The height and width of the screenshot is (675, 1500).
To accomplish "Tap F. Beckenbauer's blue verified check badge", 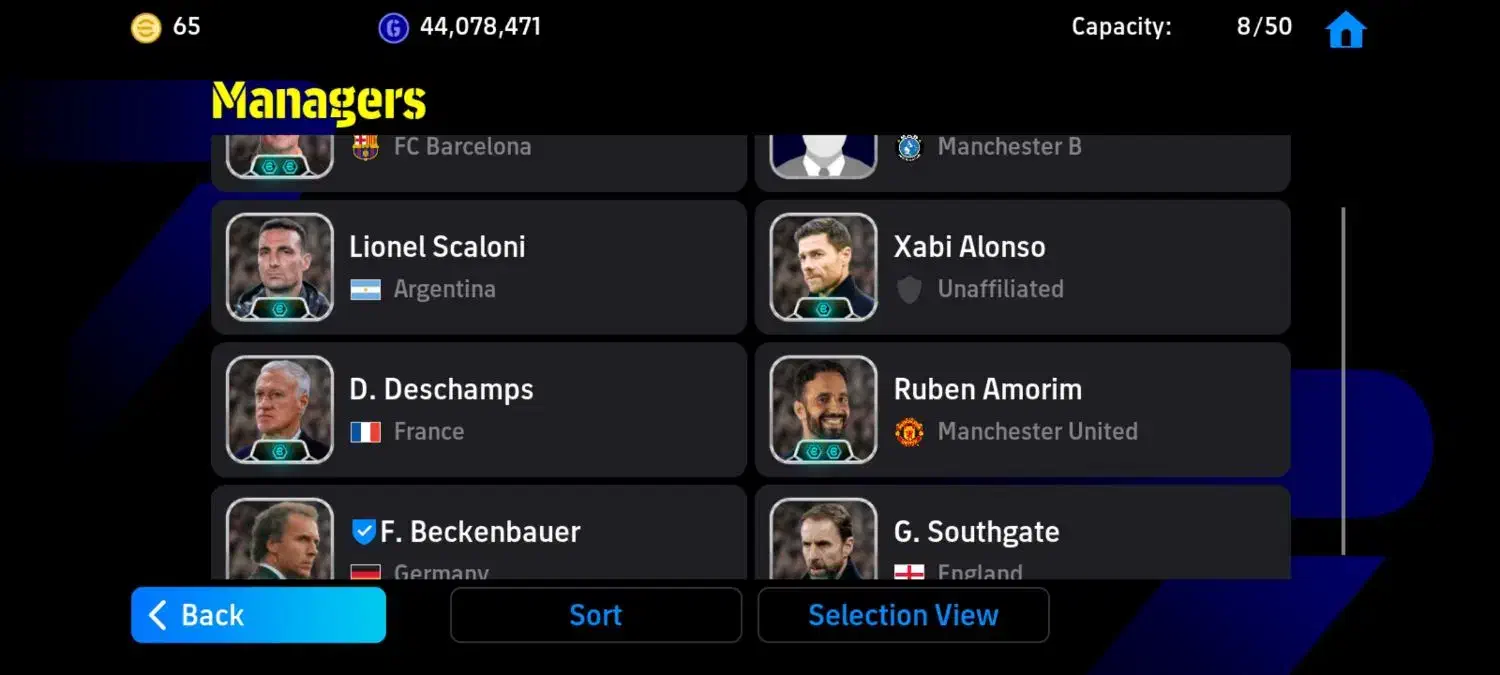I will (x=363, y=532).
